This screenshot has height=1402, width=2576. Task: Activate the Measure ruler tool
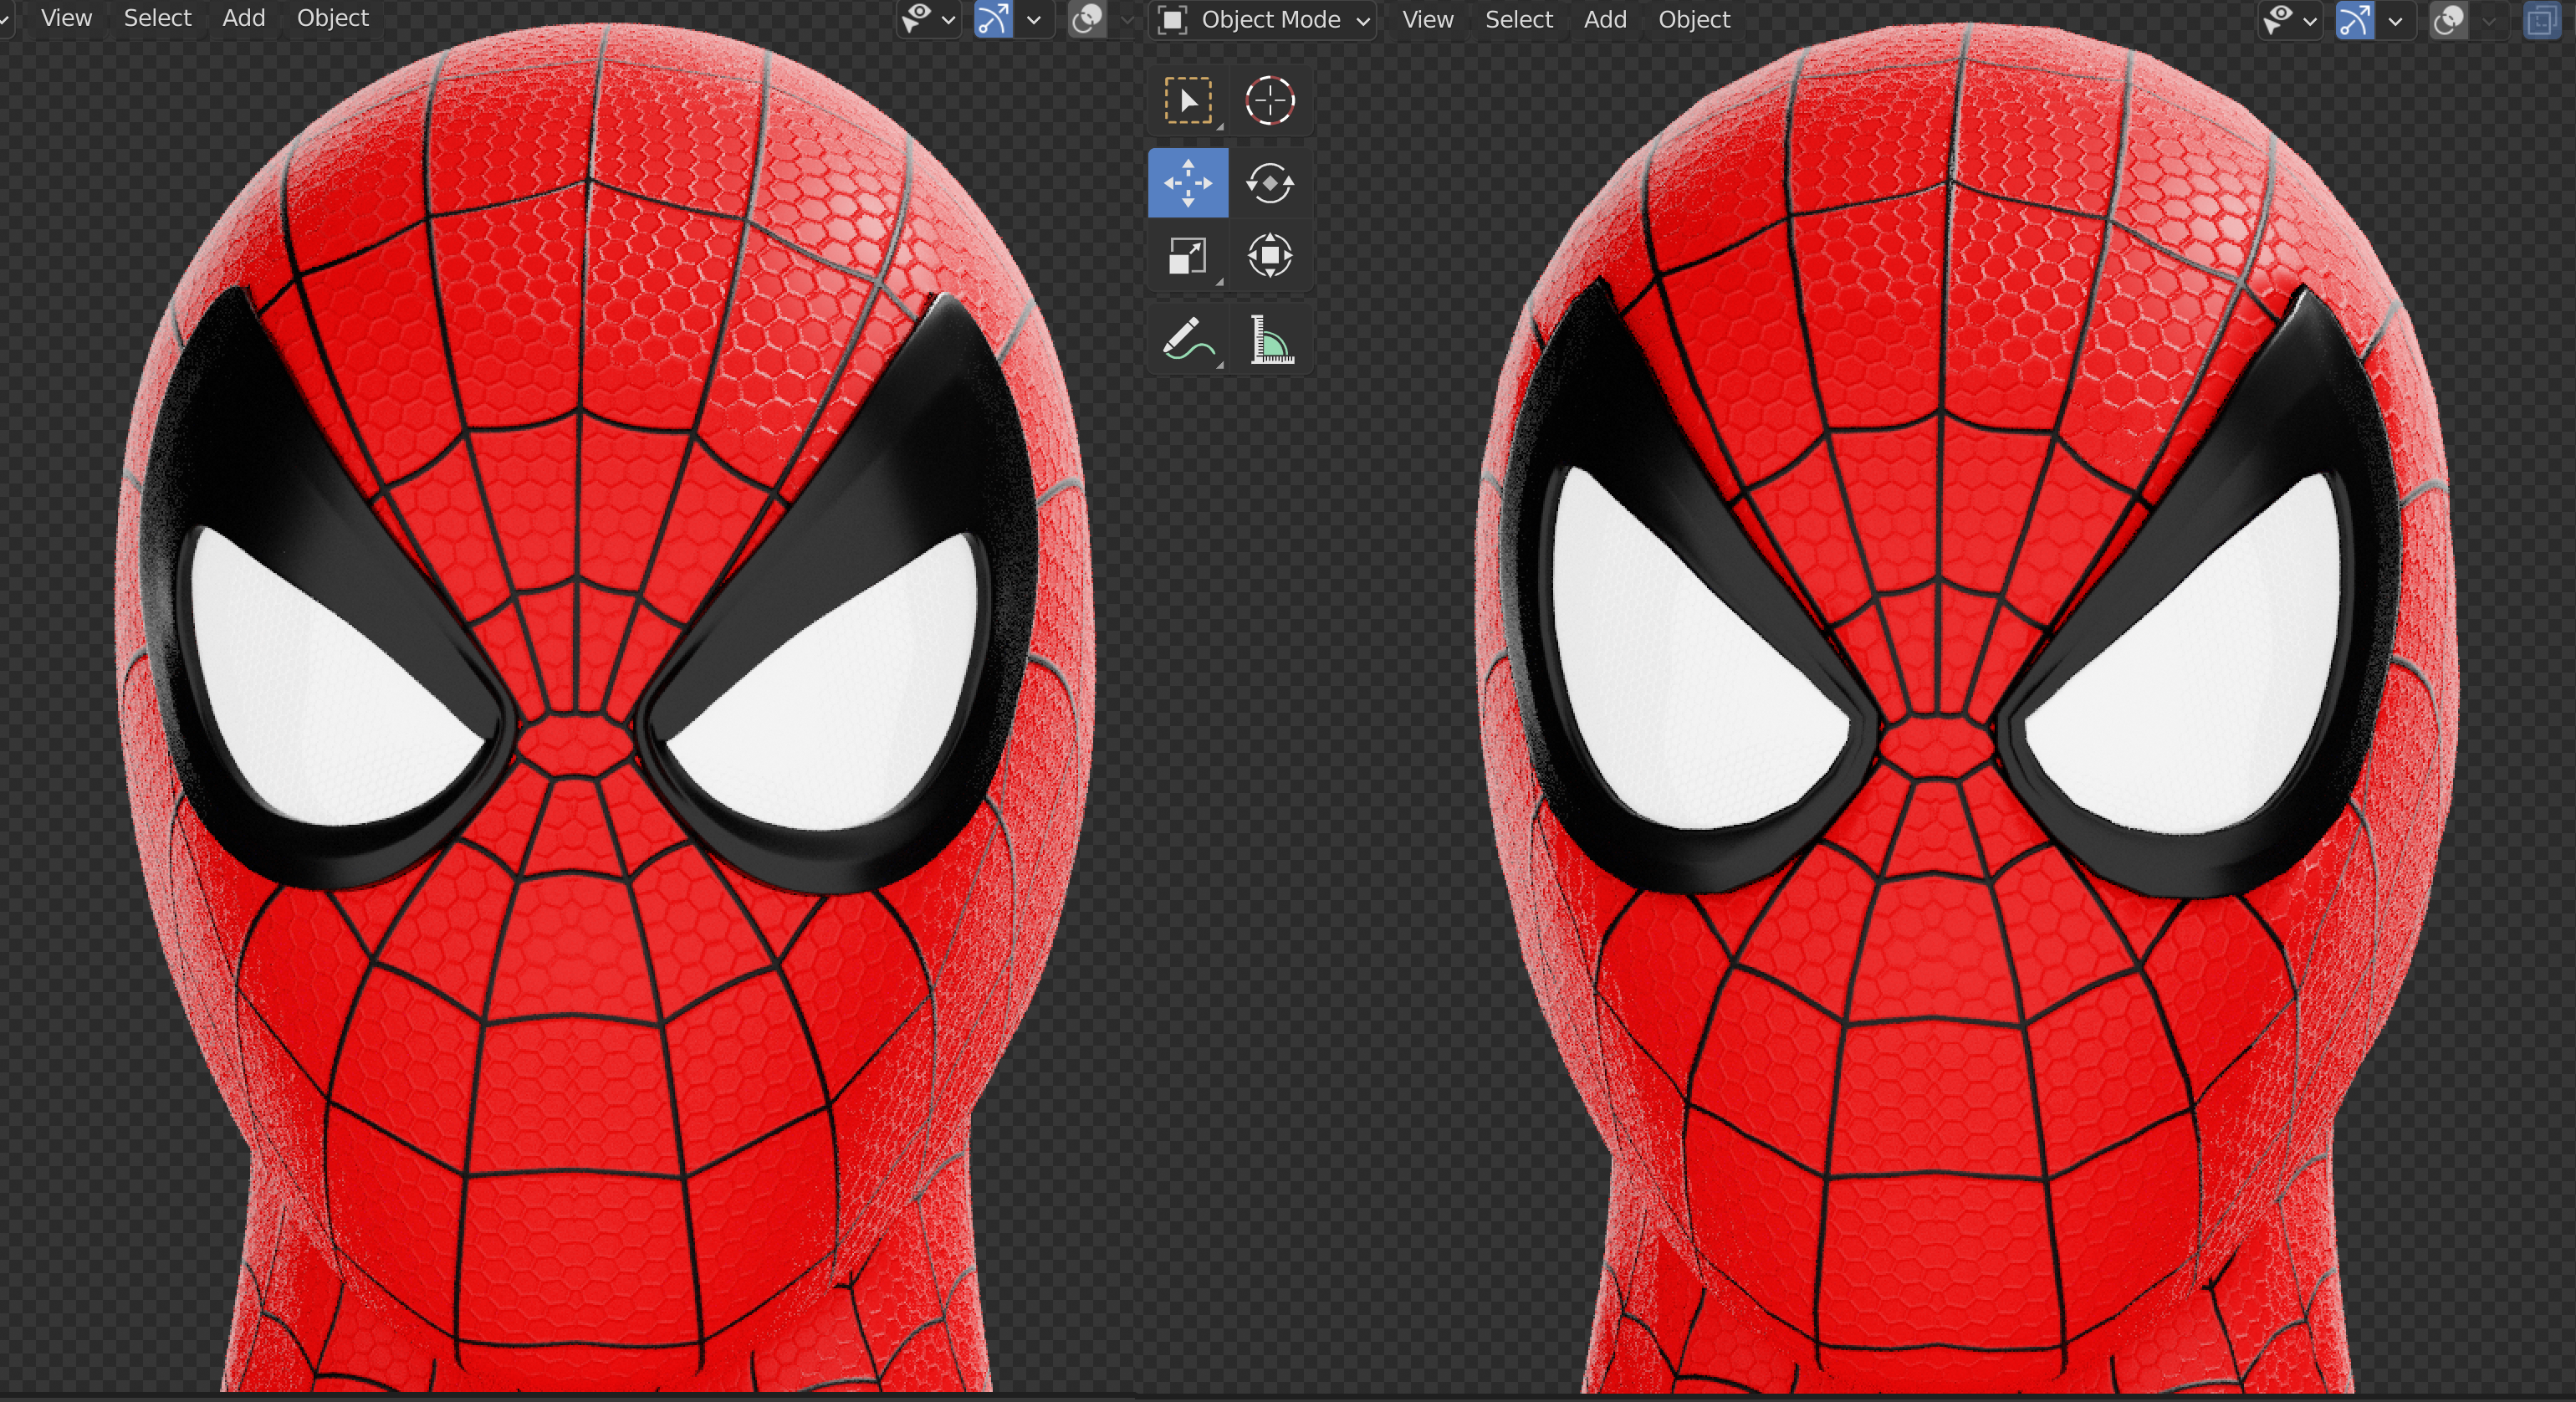coord(1271,339)
